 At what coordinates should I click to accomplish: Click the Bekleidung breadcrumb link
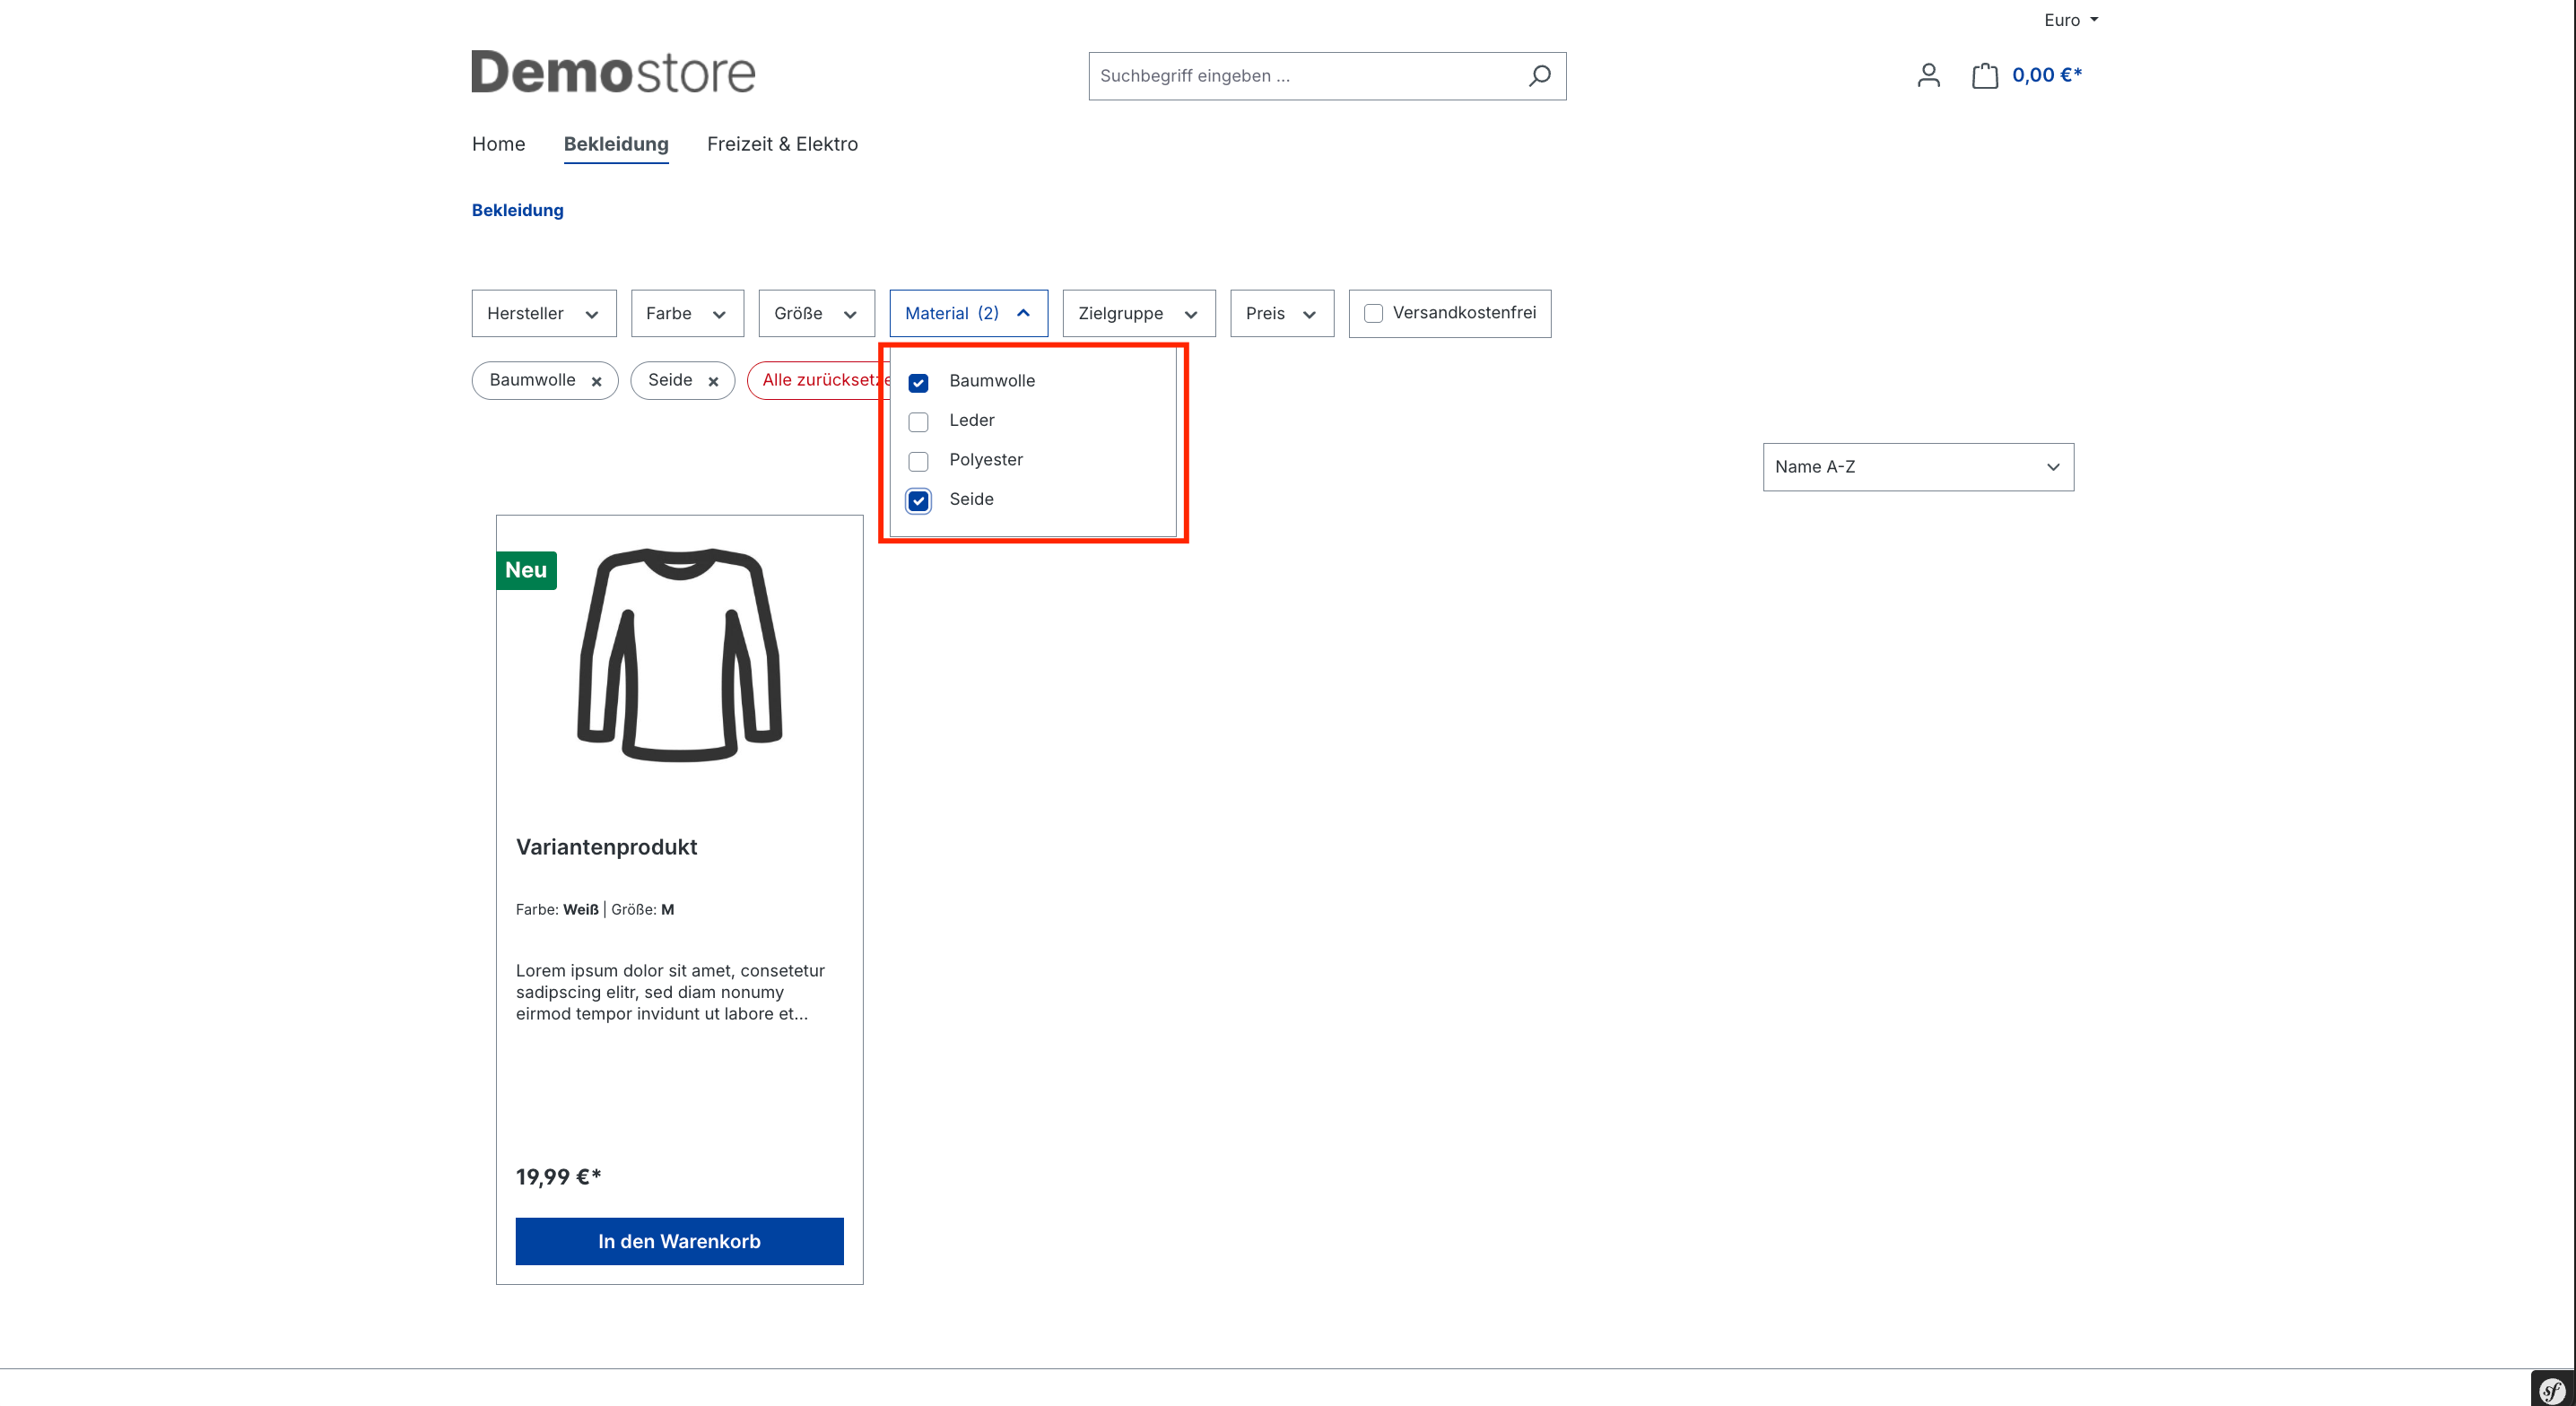tap(517, 210)
